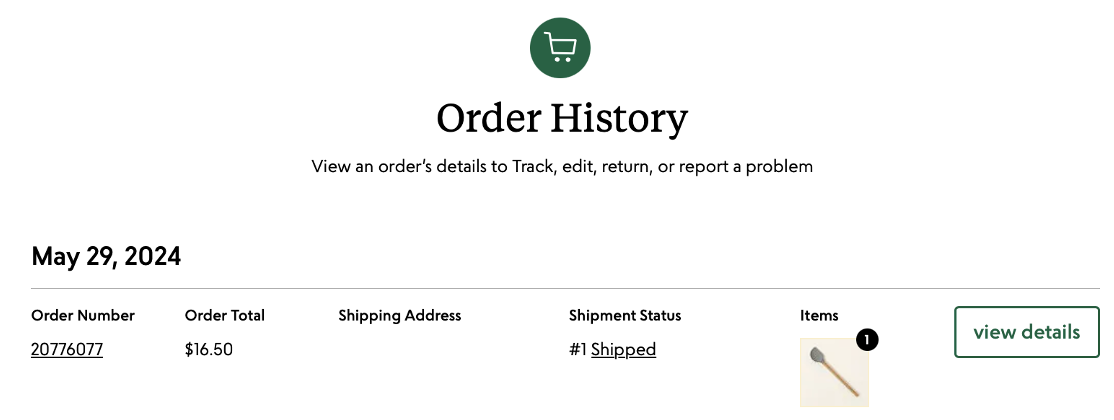Open order number 20776077 link
This screenshot has height=420, width=1114.
(67, 350)
